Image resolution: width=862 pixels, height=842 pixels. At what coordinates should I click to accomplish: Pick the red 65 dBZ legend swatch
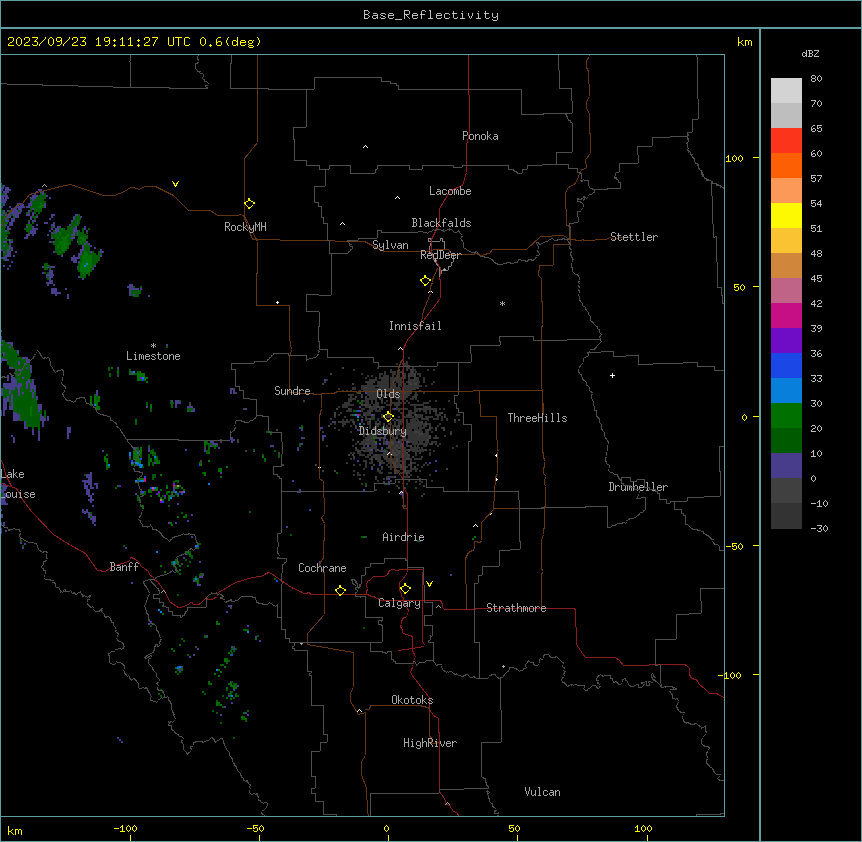tap(786, 140)
